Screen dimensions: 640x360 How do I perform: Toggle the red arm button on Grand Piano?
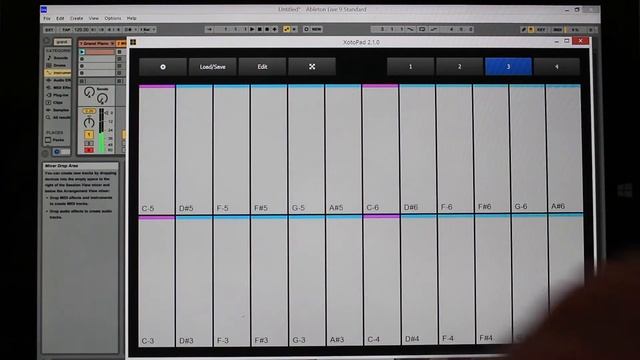[x=89, y=150]
